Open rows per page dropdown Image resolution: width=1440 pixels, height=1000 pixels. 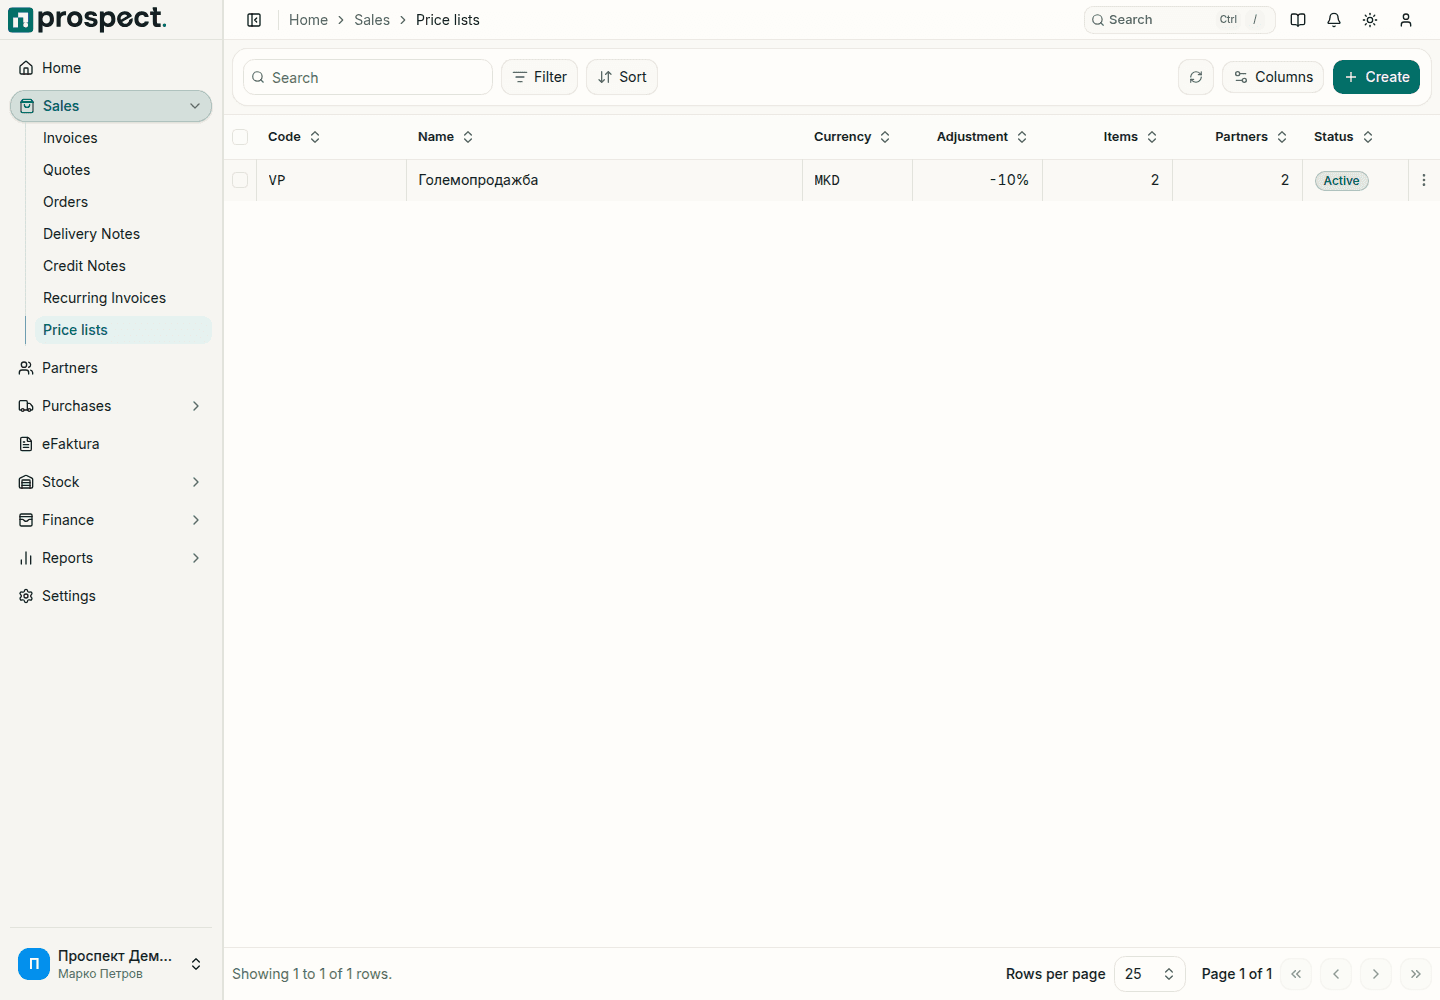click(1149, 974)
